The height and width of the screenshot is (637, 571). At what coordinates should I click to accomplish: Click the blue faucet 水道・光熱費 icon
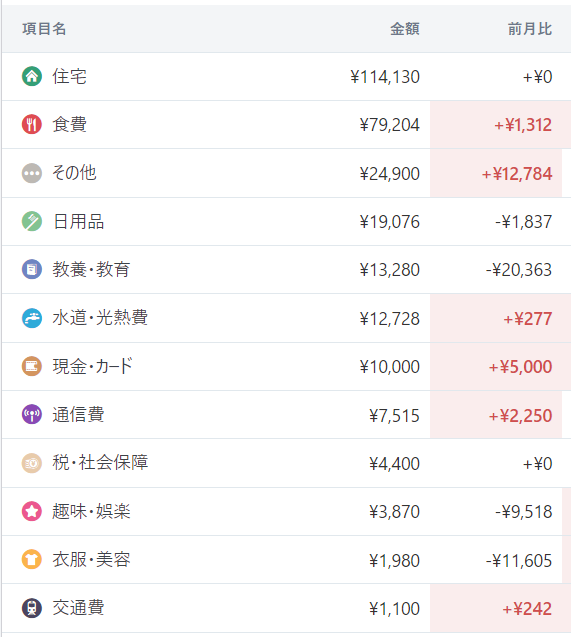pyautogui.click(x=32, y=318)
